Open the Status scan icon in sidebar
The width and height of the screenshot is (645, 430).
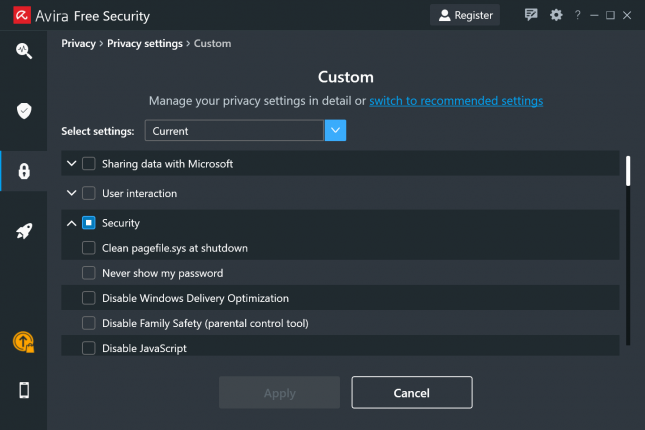tap(24, 51)
